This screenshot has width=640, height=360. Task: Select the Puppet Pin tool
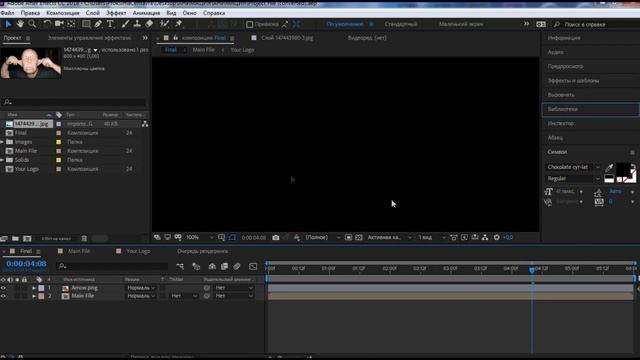pos(178,24)
